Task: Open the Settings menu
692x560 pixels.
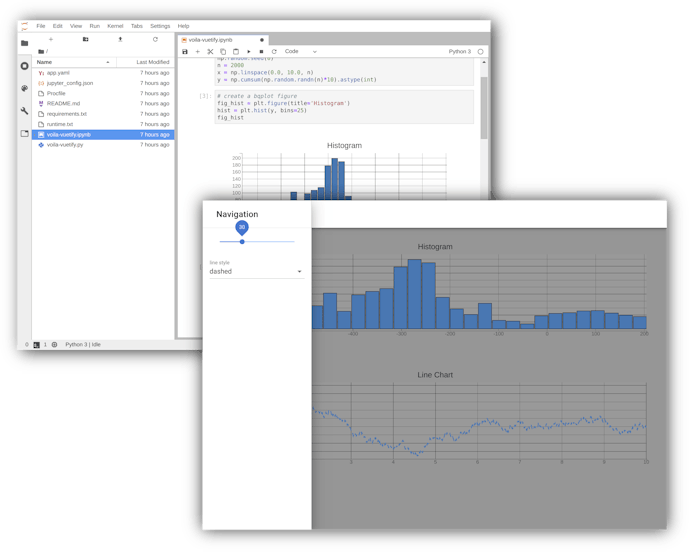Action: pos(160,26)
